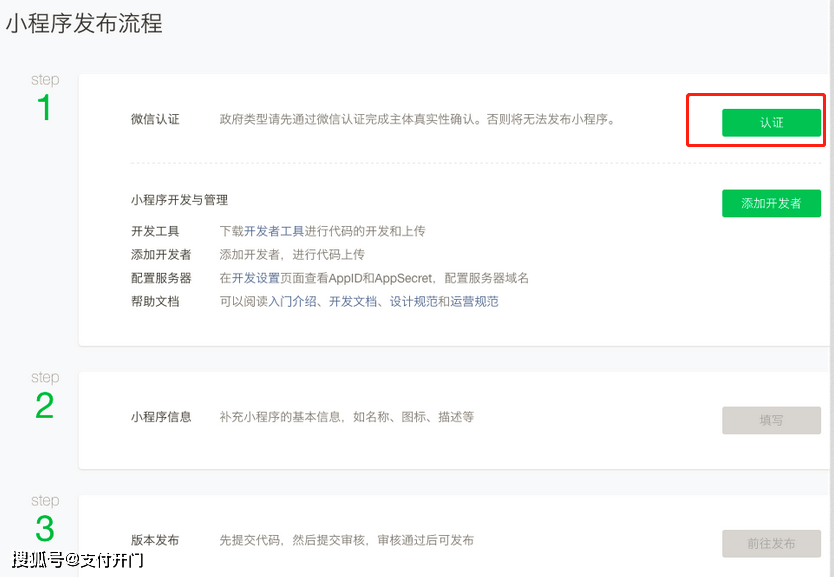Click the 配置服务器 row label

click(161, 278)
